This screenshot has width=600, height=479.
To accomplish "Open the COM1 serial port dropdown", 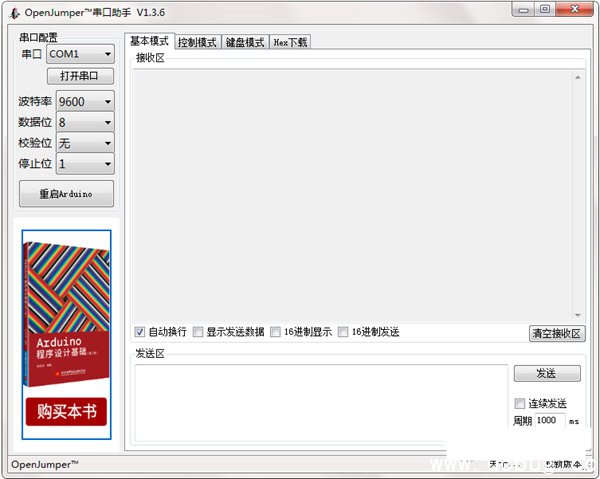I will point(80,54).
